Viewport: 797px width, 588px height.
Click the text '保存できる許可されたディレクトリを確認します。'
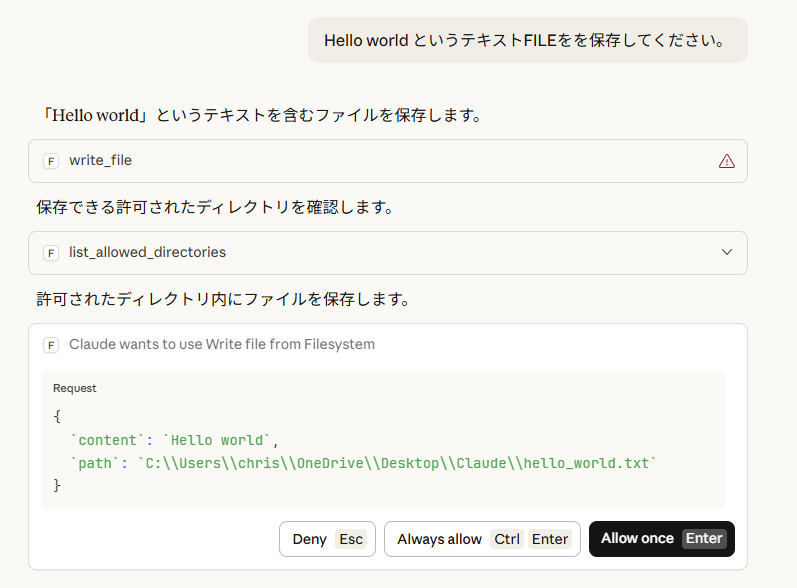pos(214,208)
